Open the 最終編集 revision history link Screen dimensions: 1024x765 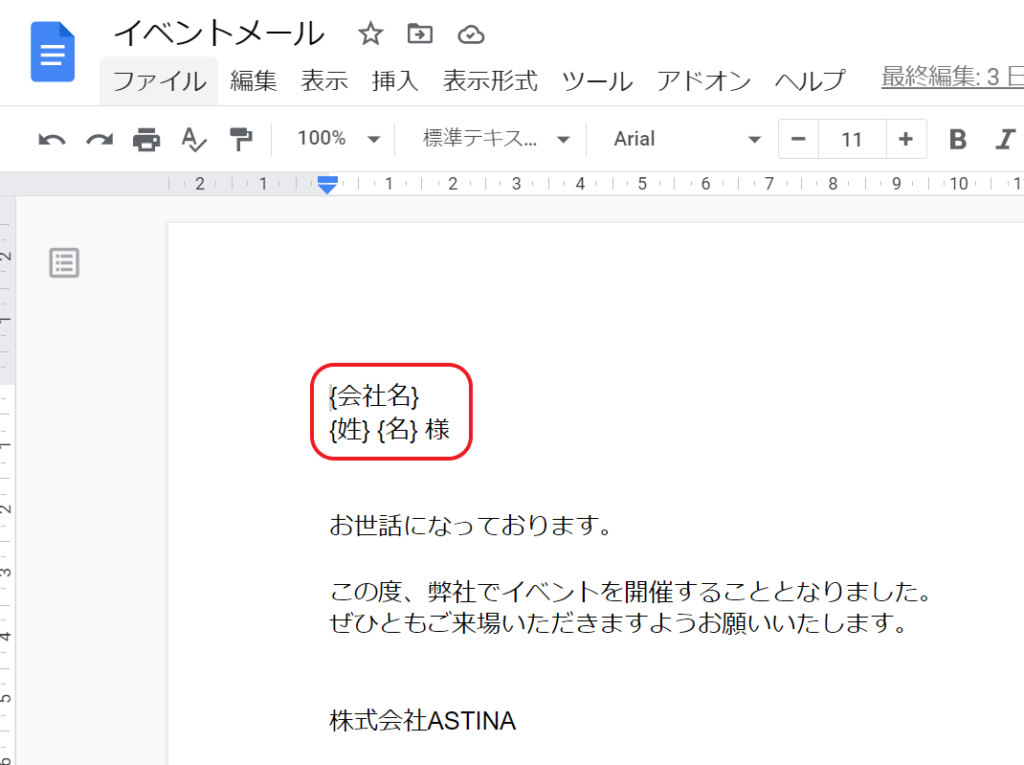point(952,77)
